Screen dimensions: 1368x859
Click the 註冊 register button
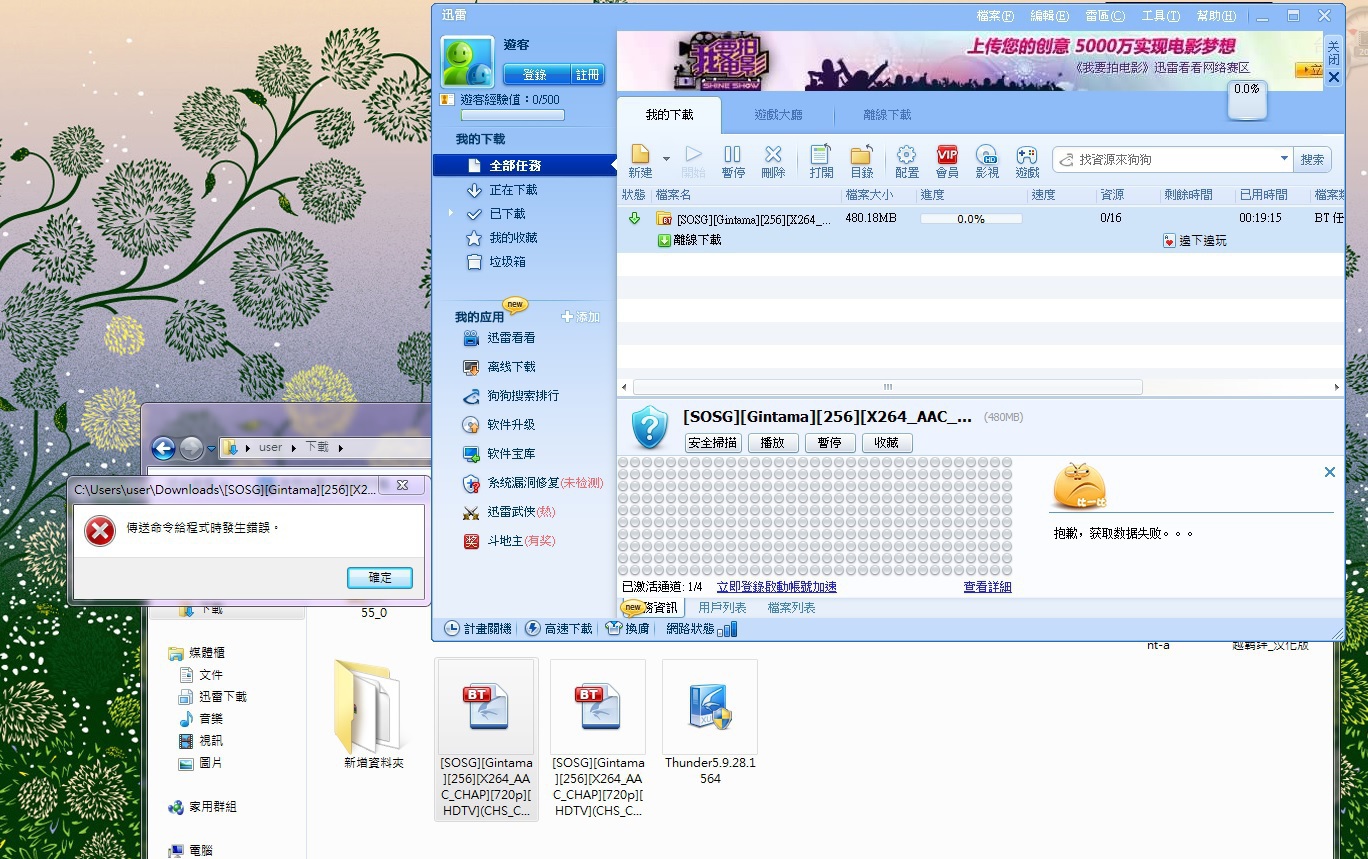point(587,75)
